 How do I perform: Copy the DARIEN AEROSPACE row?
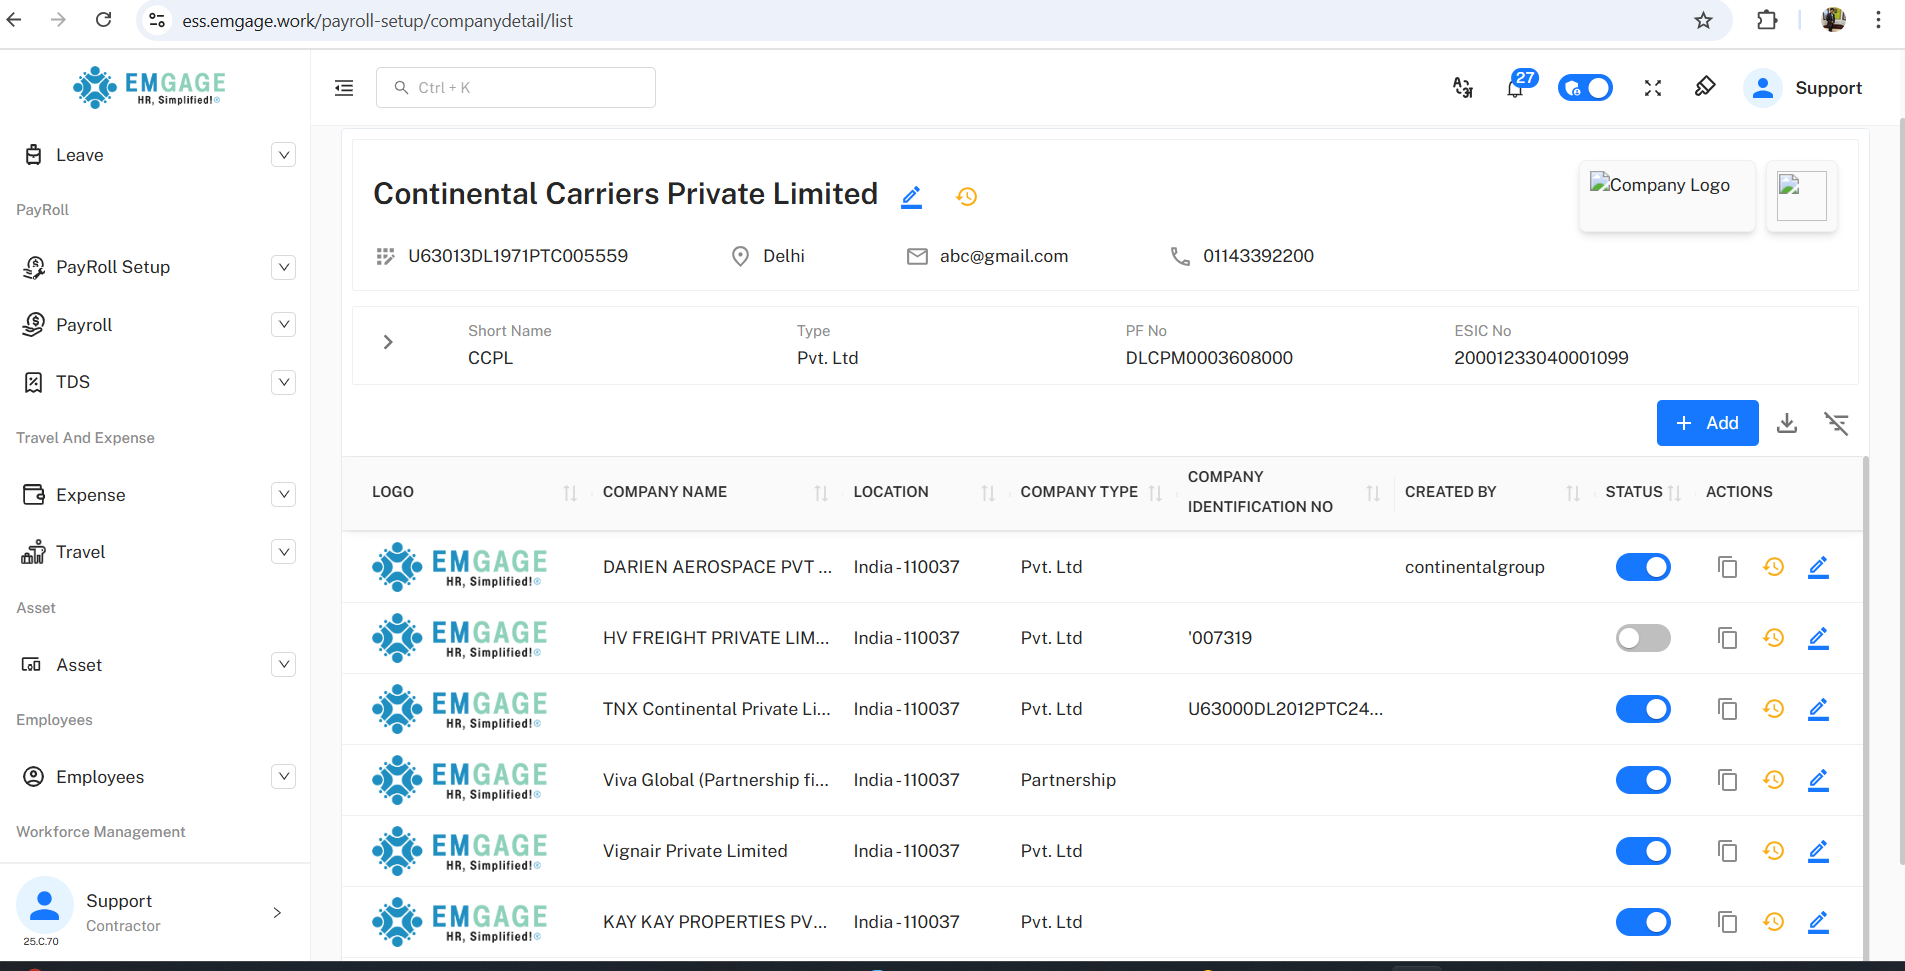pos(1727,567)
